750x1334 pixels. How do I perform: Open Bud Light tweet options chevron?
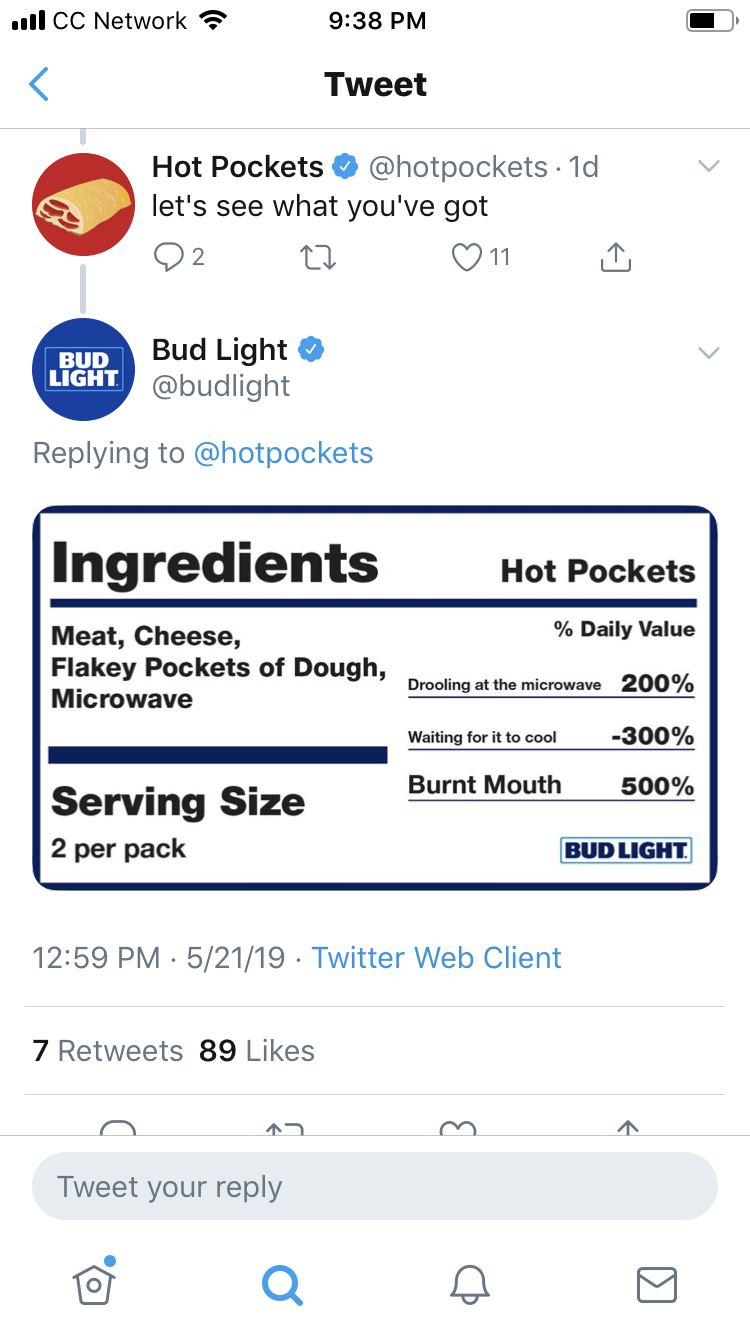pyautogui.click(x=709, y=352)
